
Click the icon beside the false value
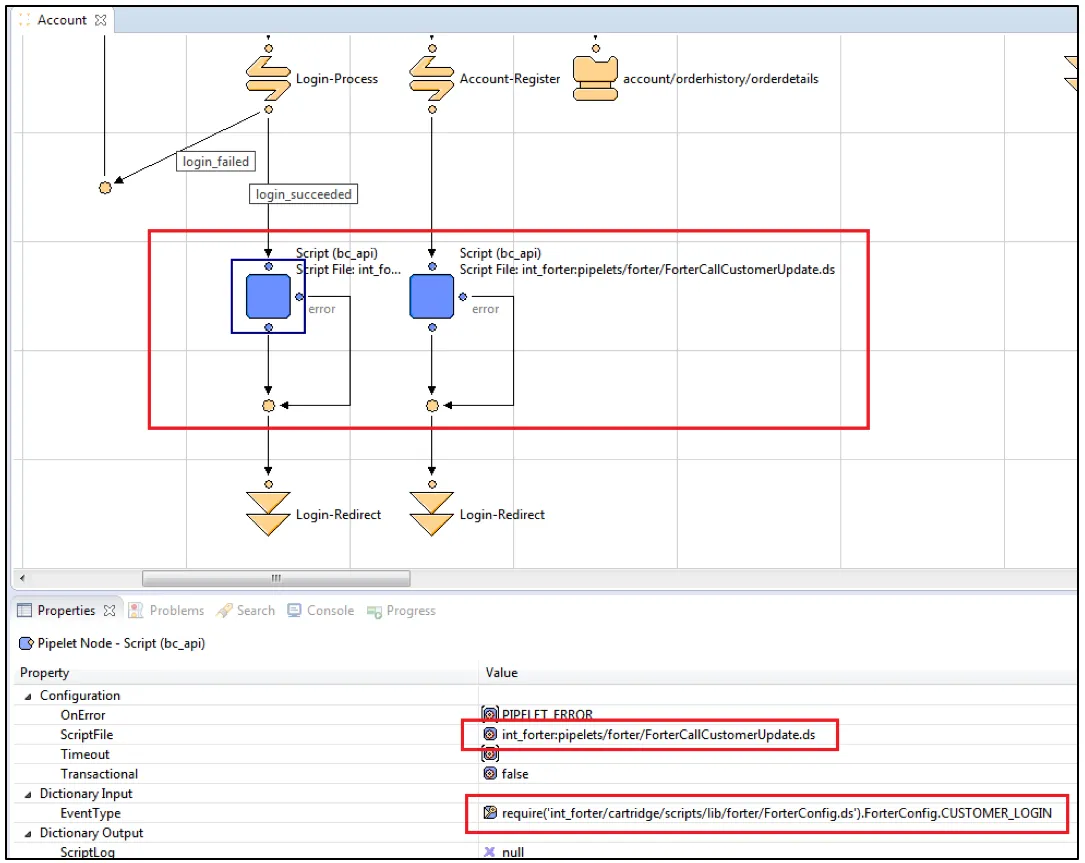pyautogui.click(x=490, y=774)
